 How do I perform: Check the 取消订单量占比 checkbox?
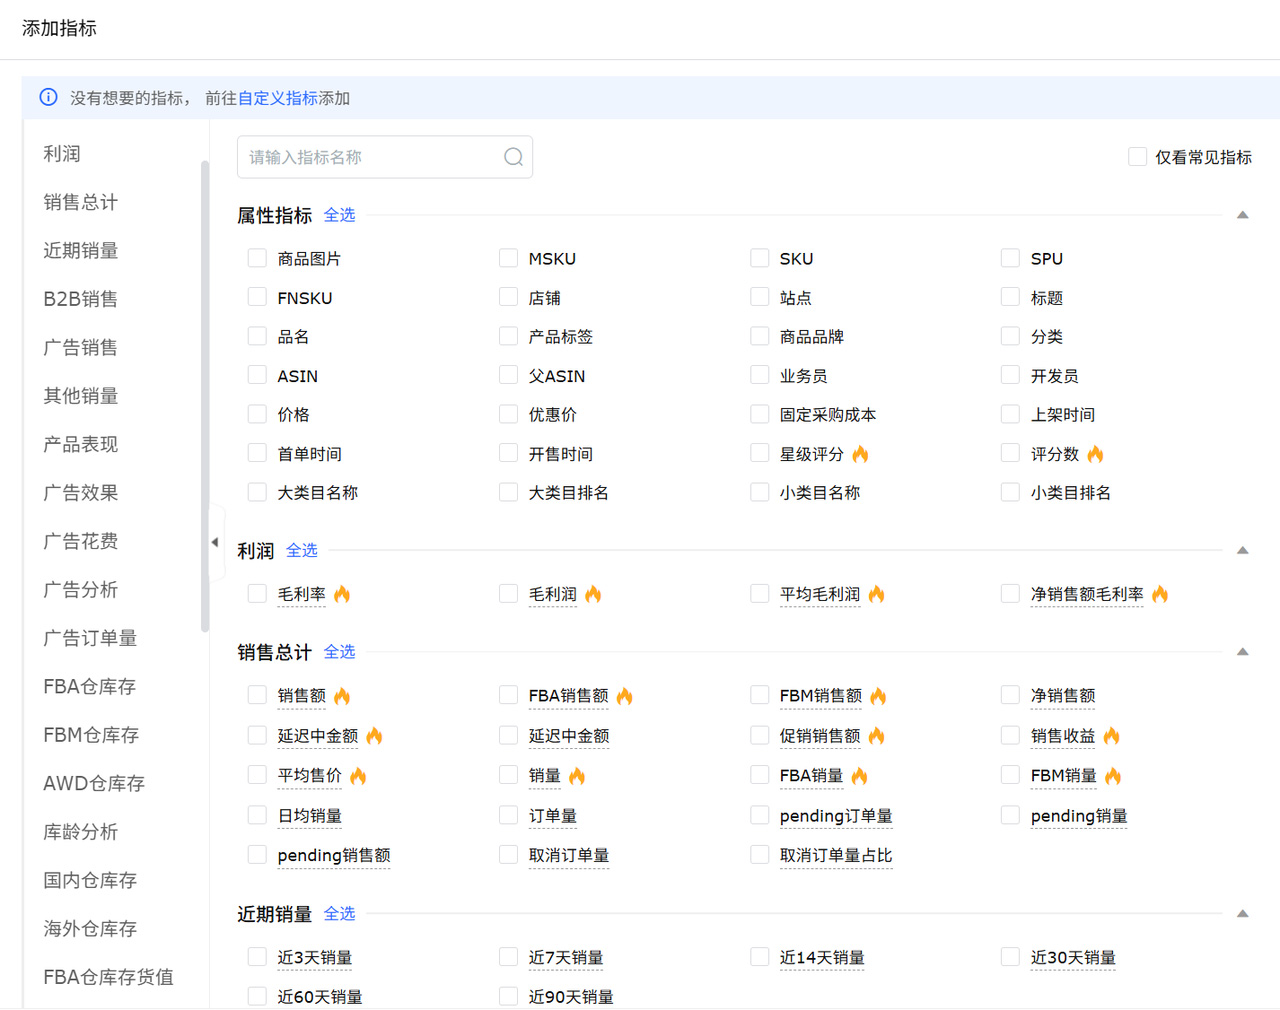click(x=759, y=855)
